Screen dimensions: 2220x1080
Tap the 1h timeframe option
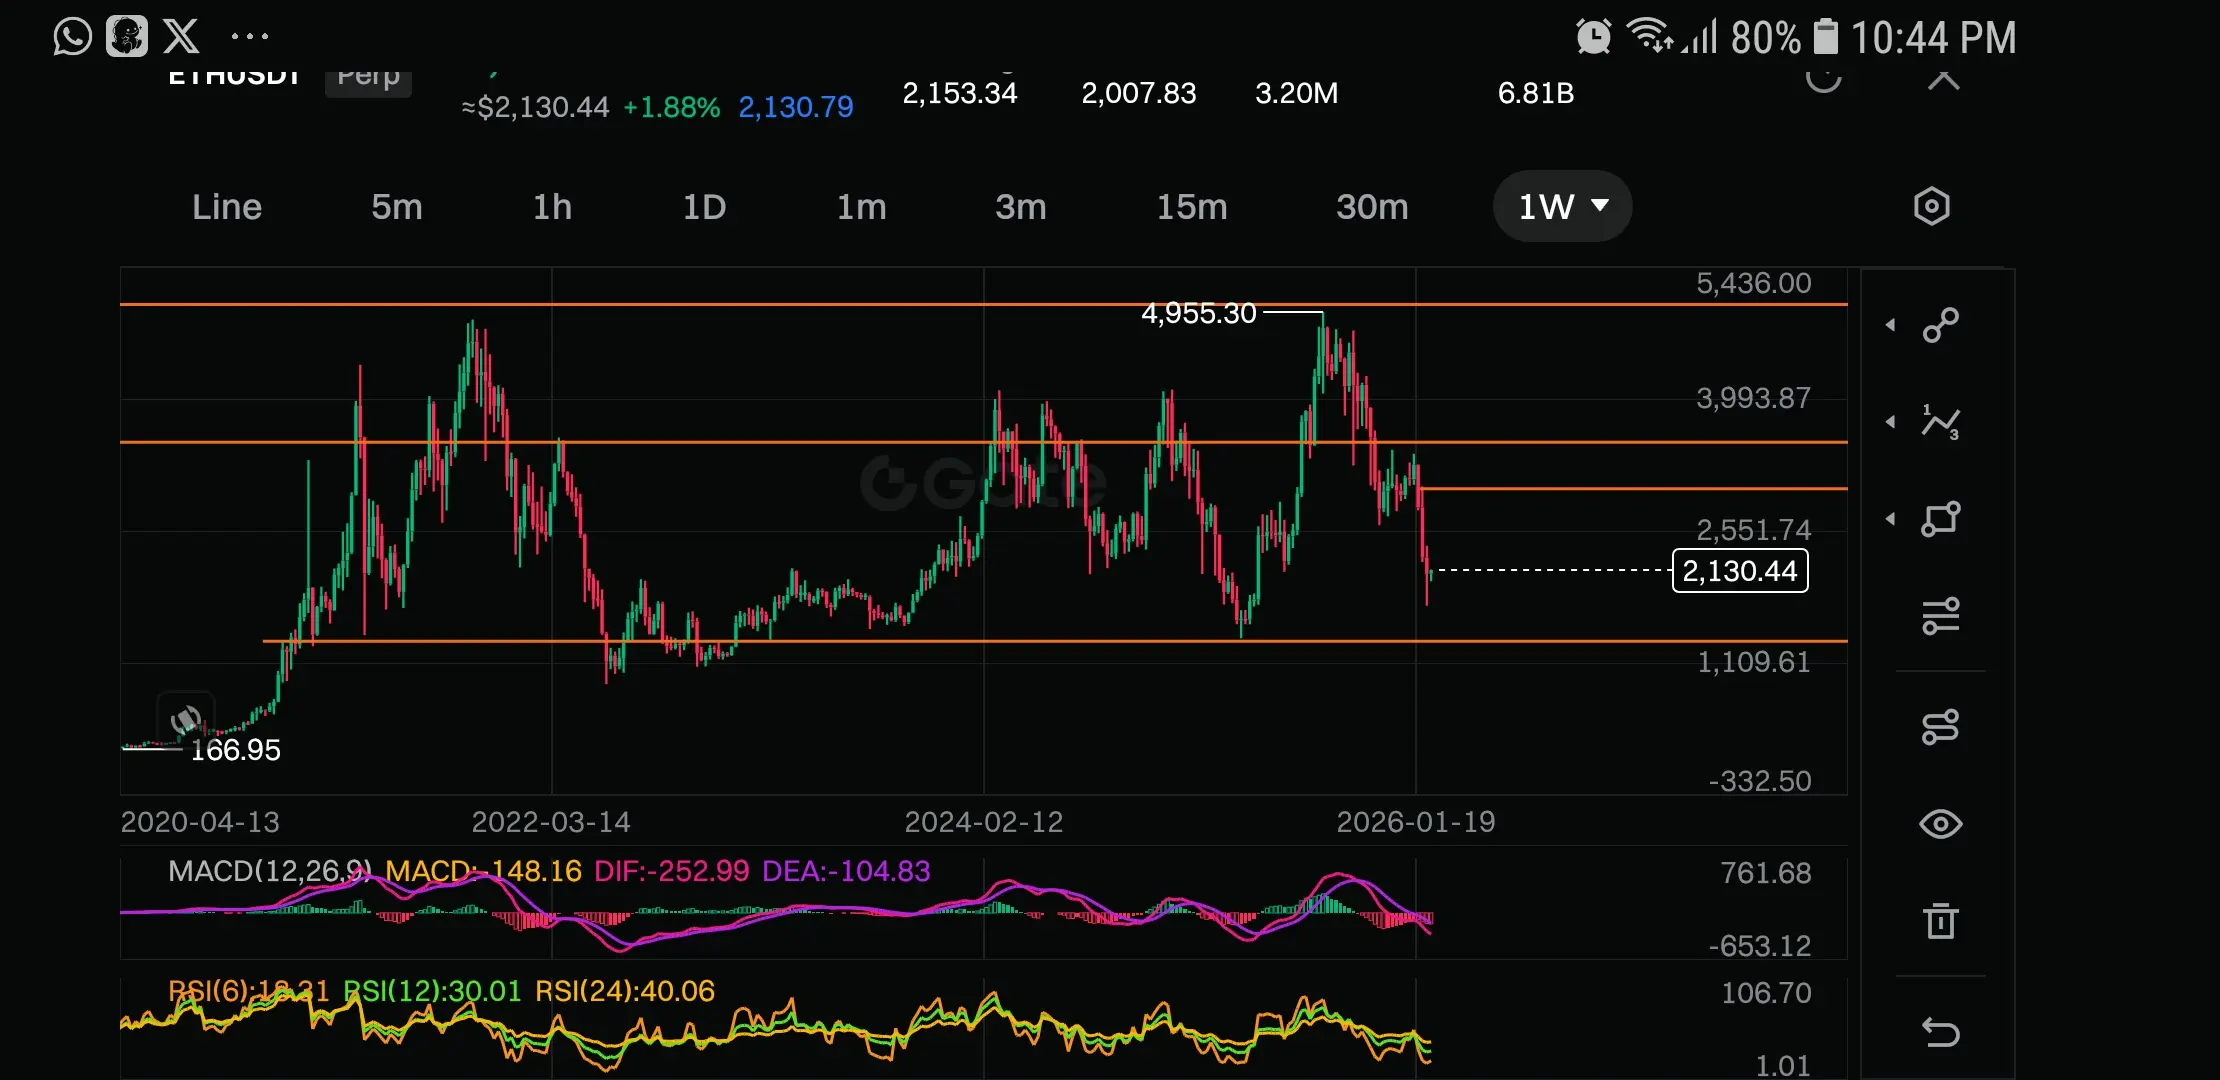(x=552, y=207)
